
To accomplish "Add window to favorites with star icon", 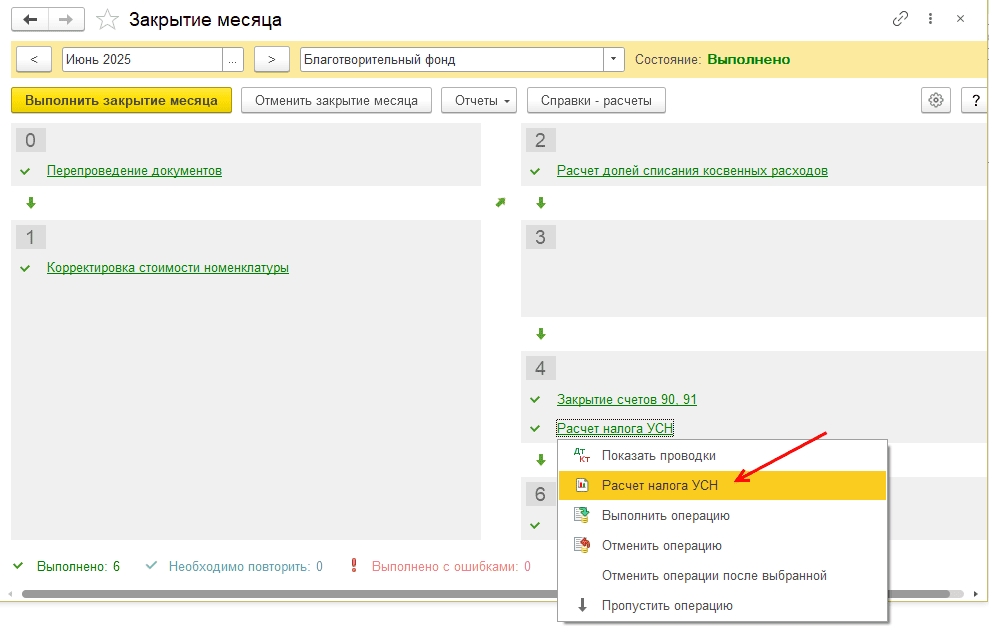I will 106,20.
